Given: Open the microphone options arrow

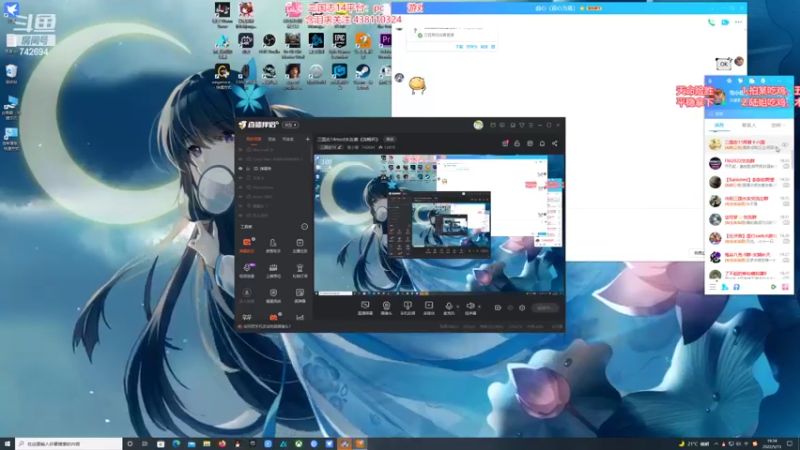Looking at the screenshot, I should (457, 307).
